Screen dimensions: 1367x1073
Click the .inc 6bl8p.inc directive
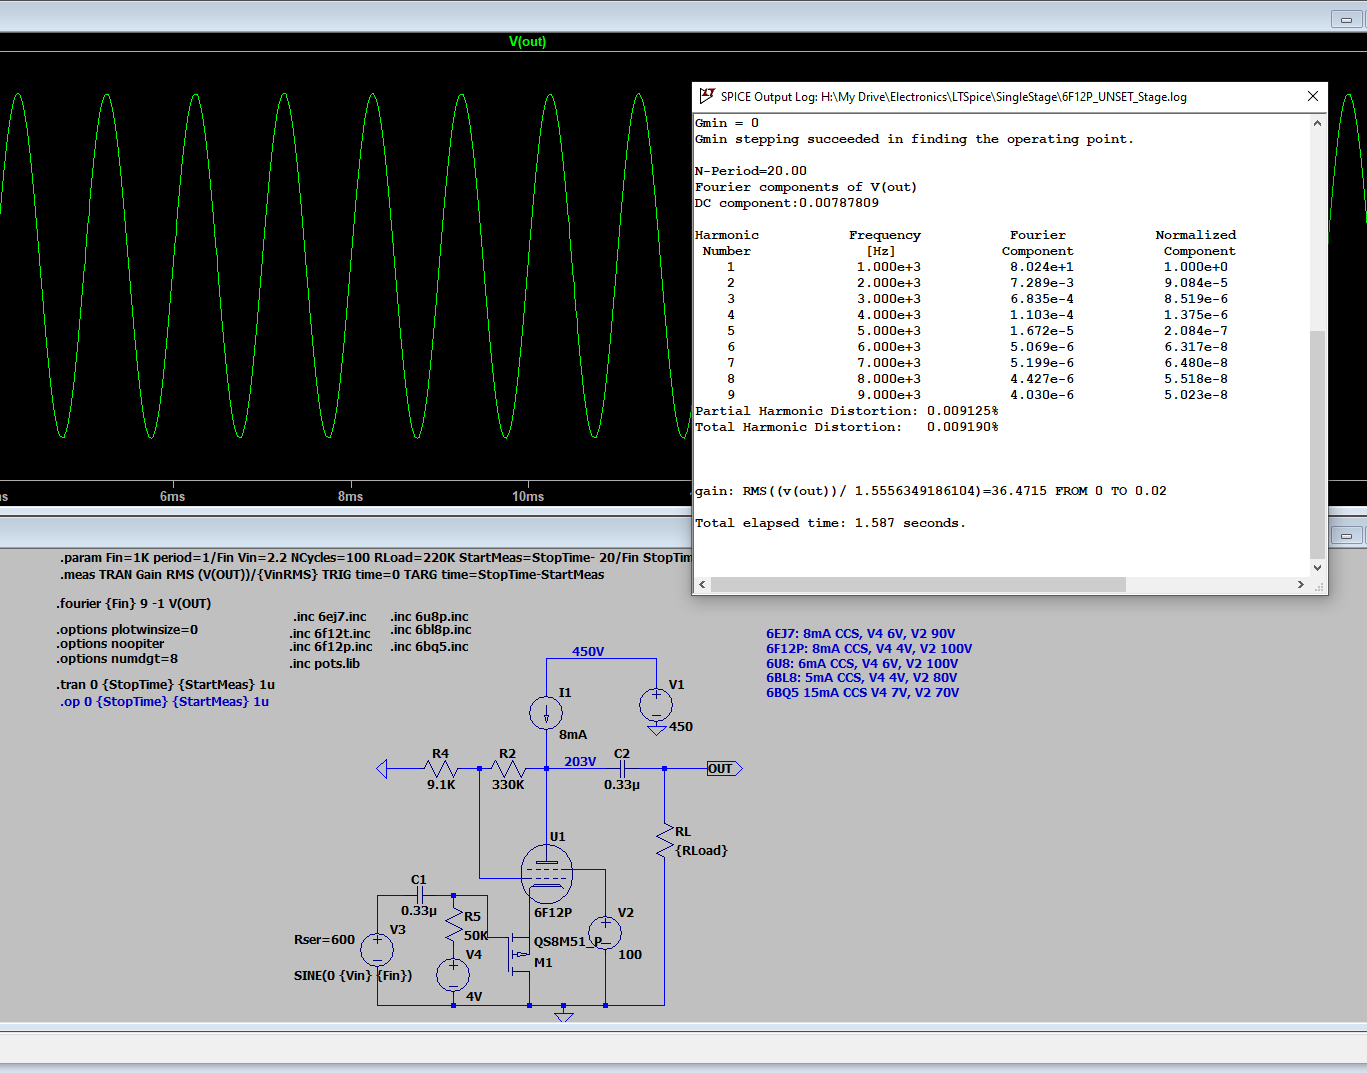point(431,629)
